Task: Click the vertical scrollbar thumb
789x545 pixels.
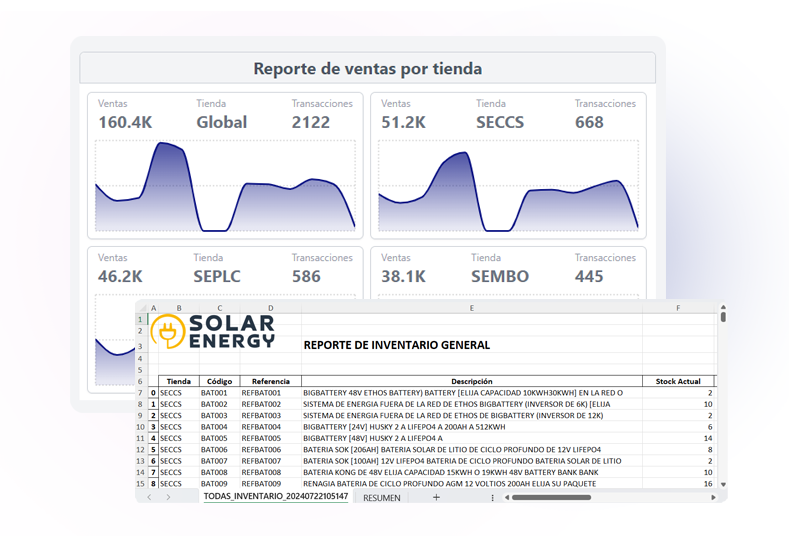Action: (723, 317)
